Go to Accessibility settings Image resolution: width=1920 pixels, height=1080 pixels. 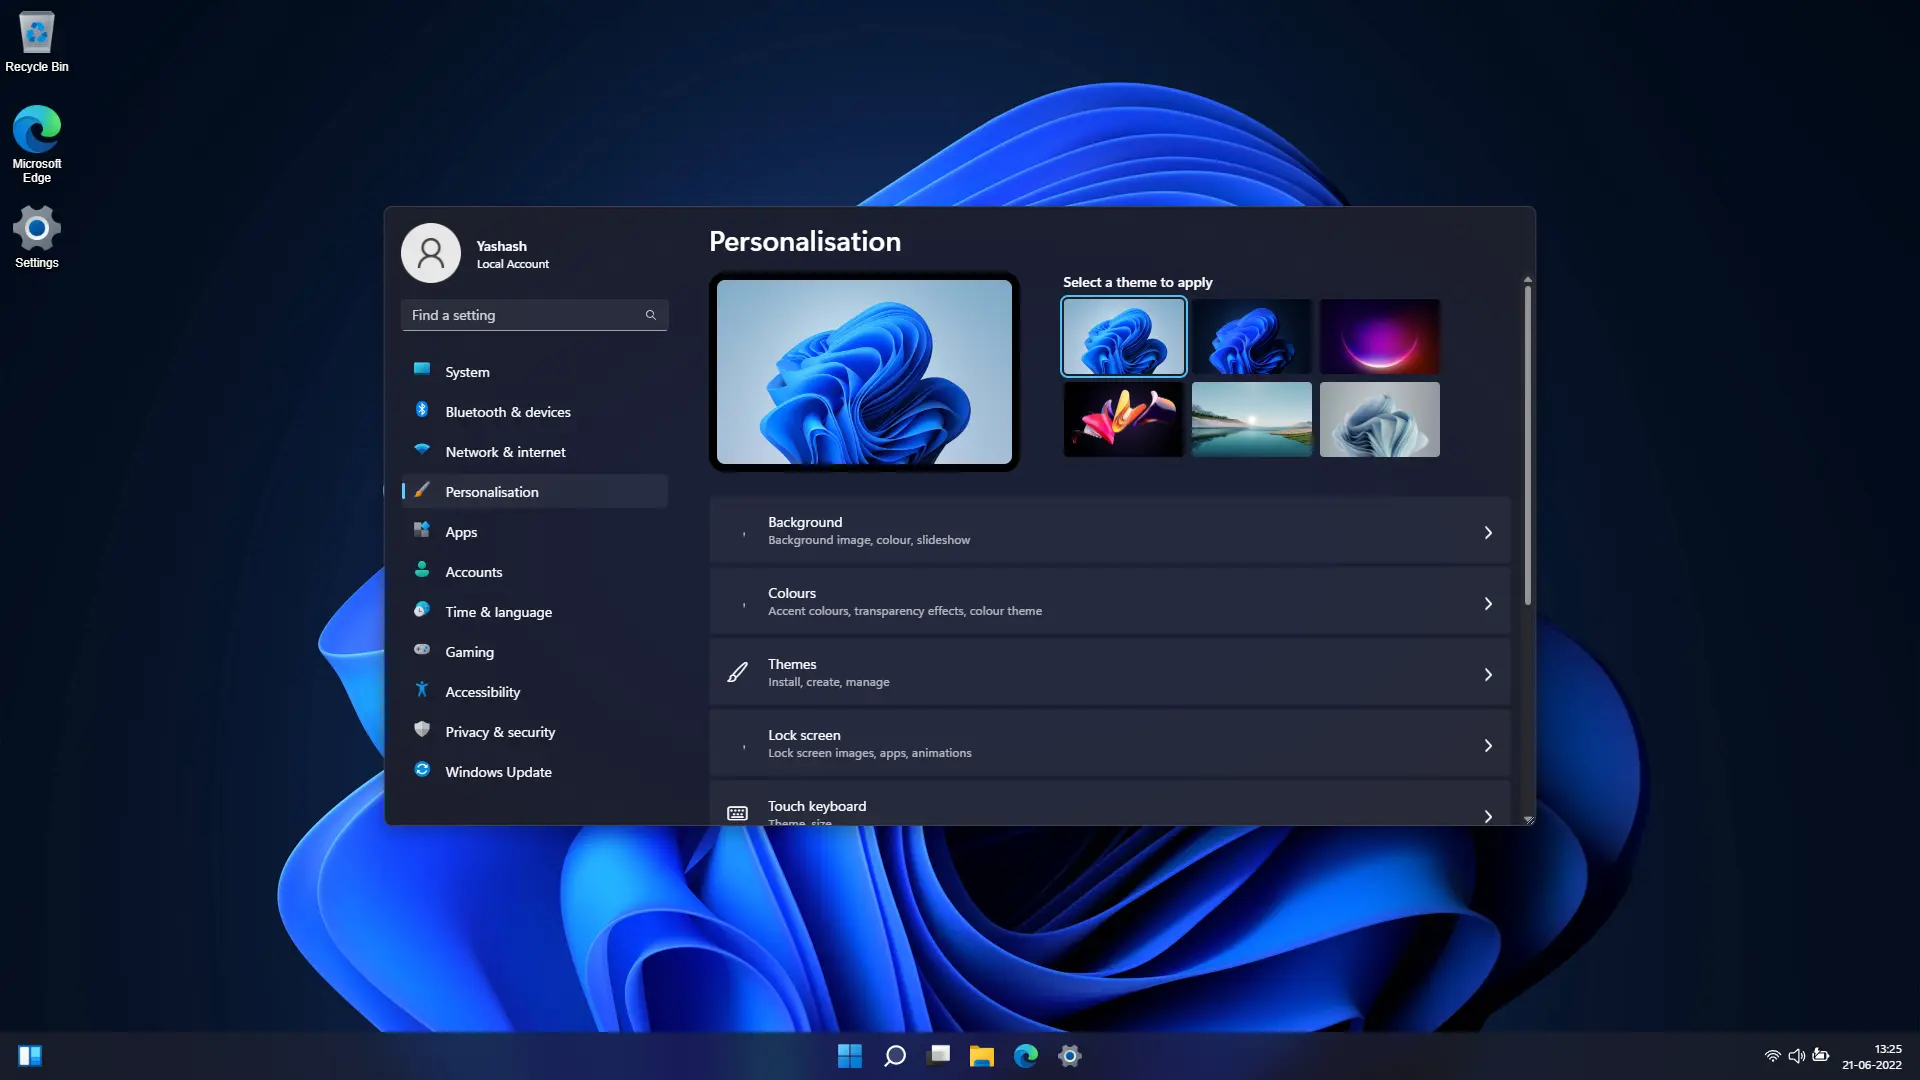[483, 691]
